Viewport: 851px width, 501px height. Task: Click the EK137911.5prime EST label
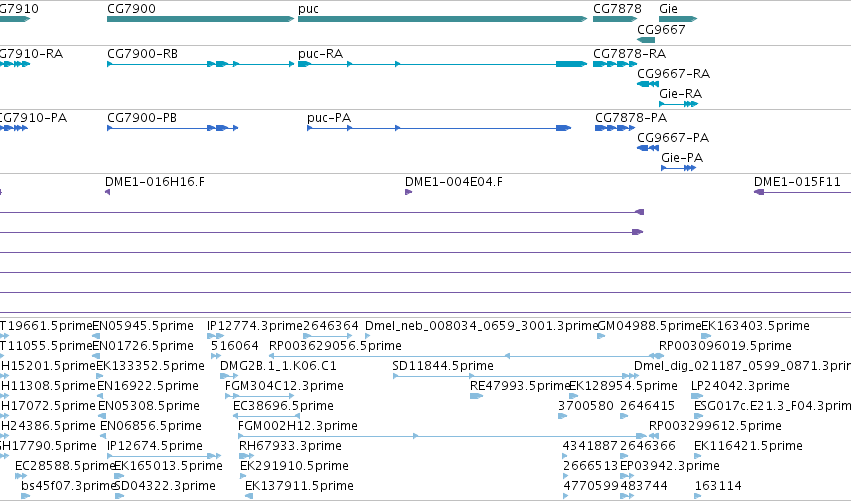point(300,486)
